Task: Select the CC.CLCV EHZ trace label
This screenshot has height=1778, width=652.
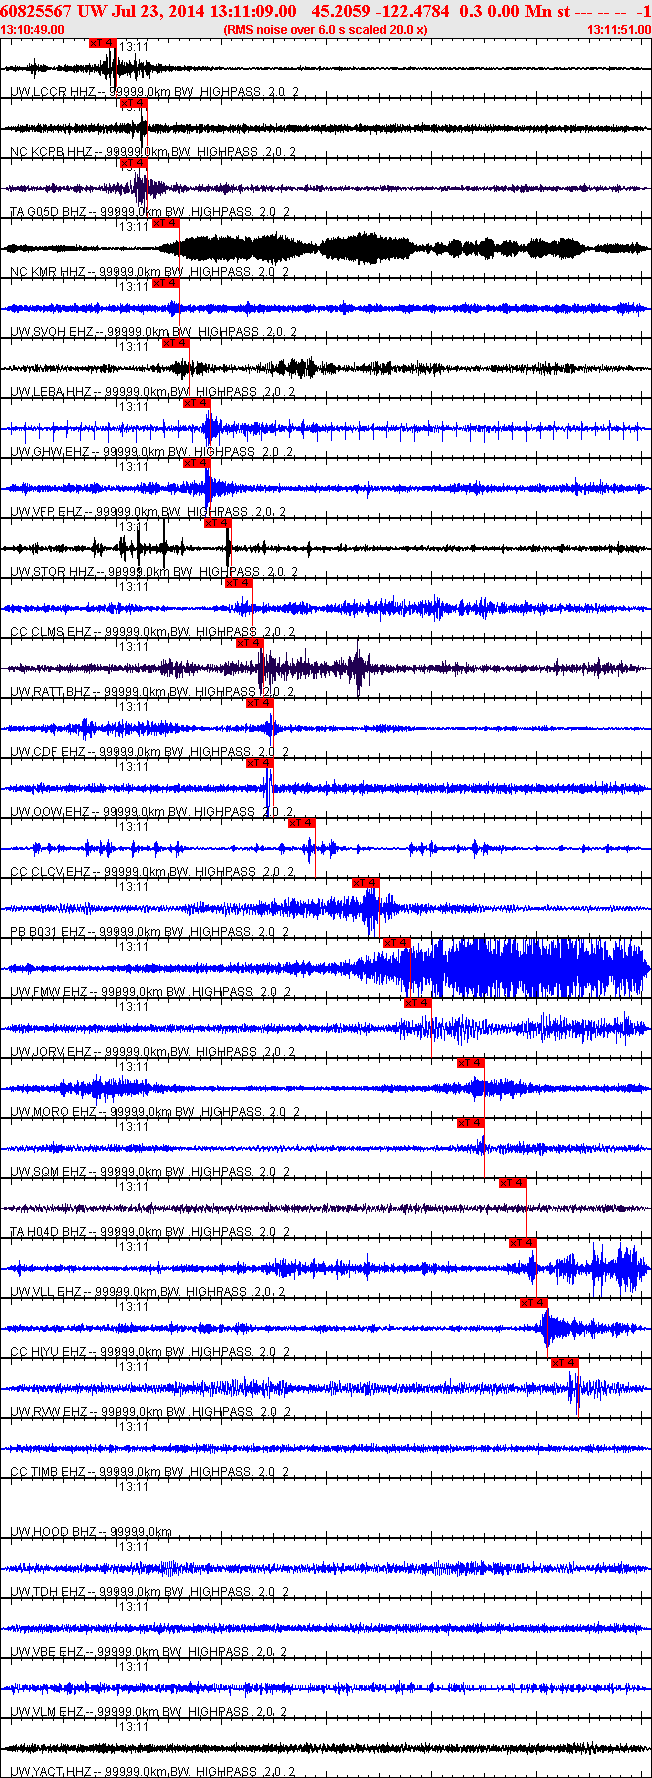Action: [152, 872]
